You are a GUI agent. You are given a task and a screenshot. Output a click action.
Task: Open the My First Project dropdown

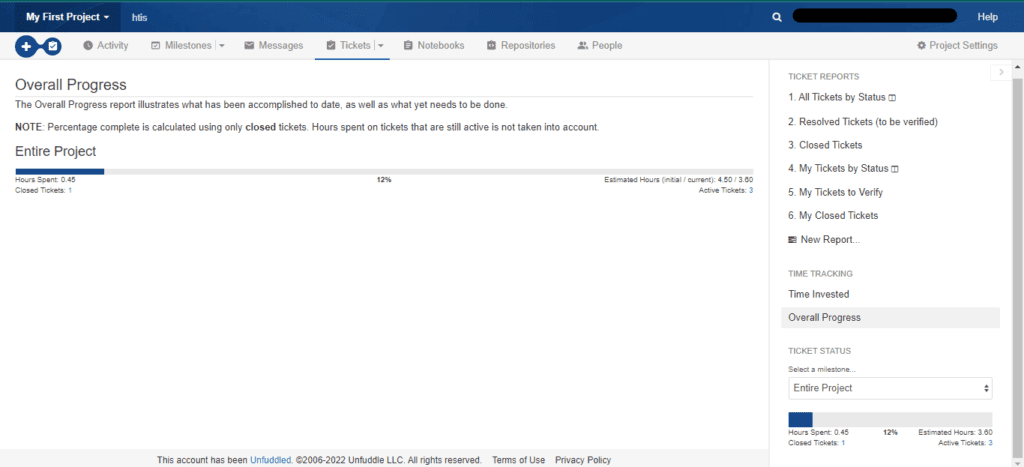click(67, 17)
